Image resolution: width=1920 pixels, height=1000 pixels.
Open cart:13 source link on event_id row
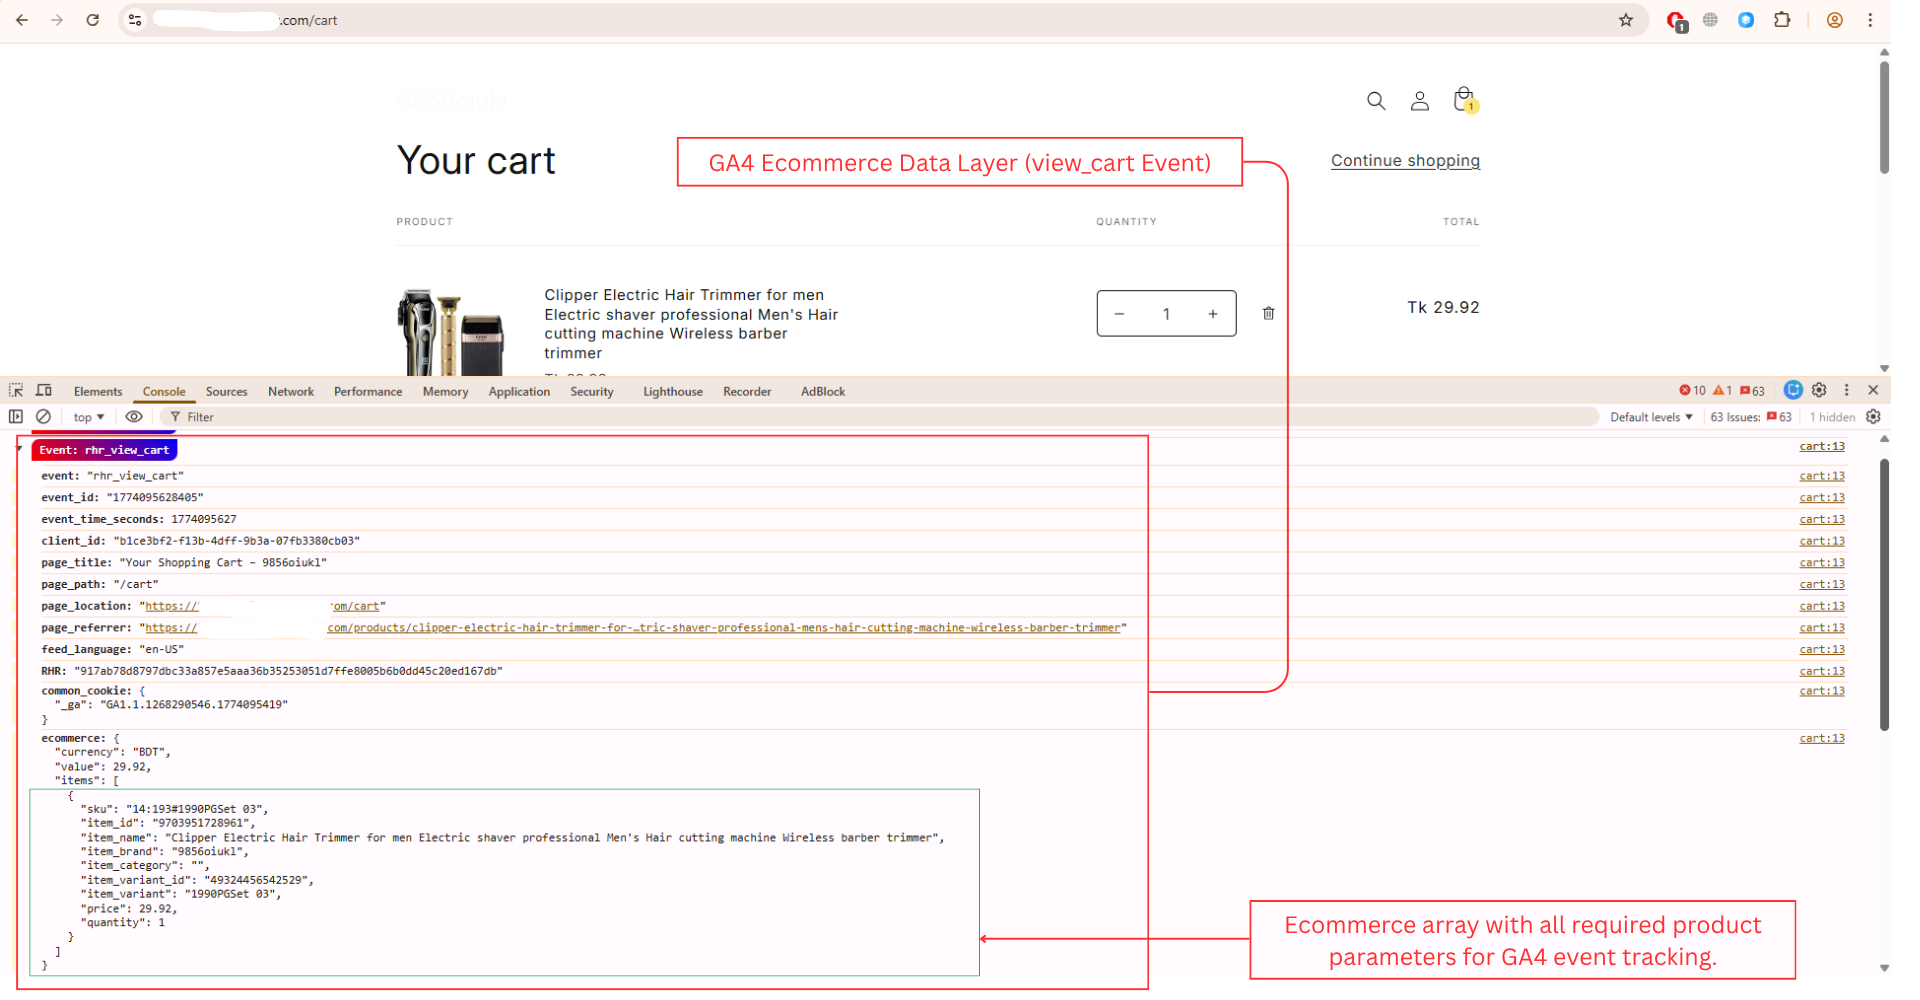pos(1822,498)
